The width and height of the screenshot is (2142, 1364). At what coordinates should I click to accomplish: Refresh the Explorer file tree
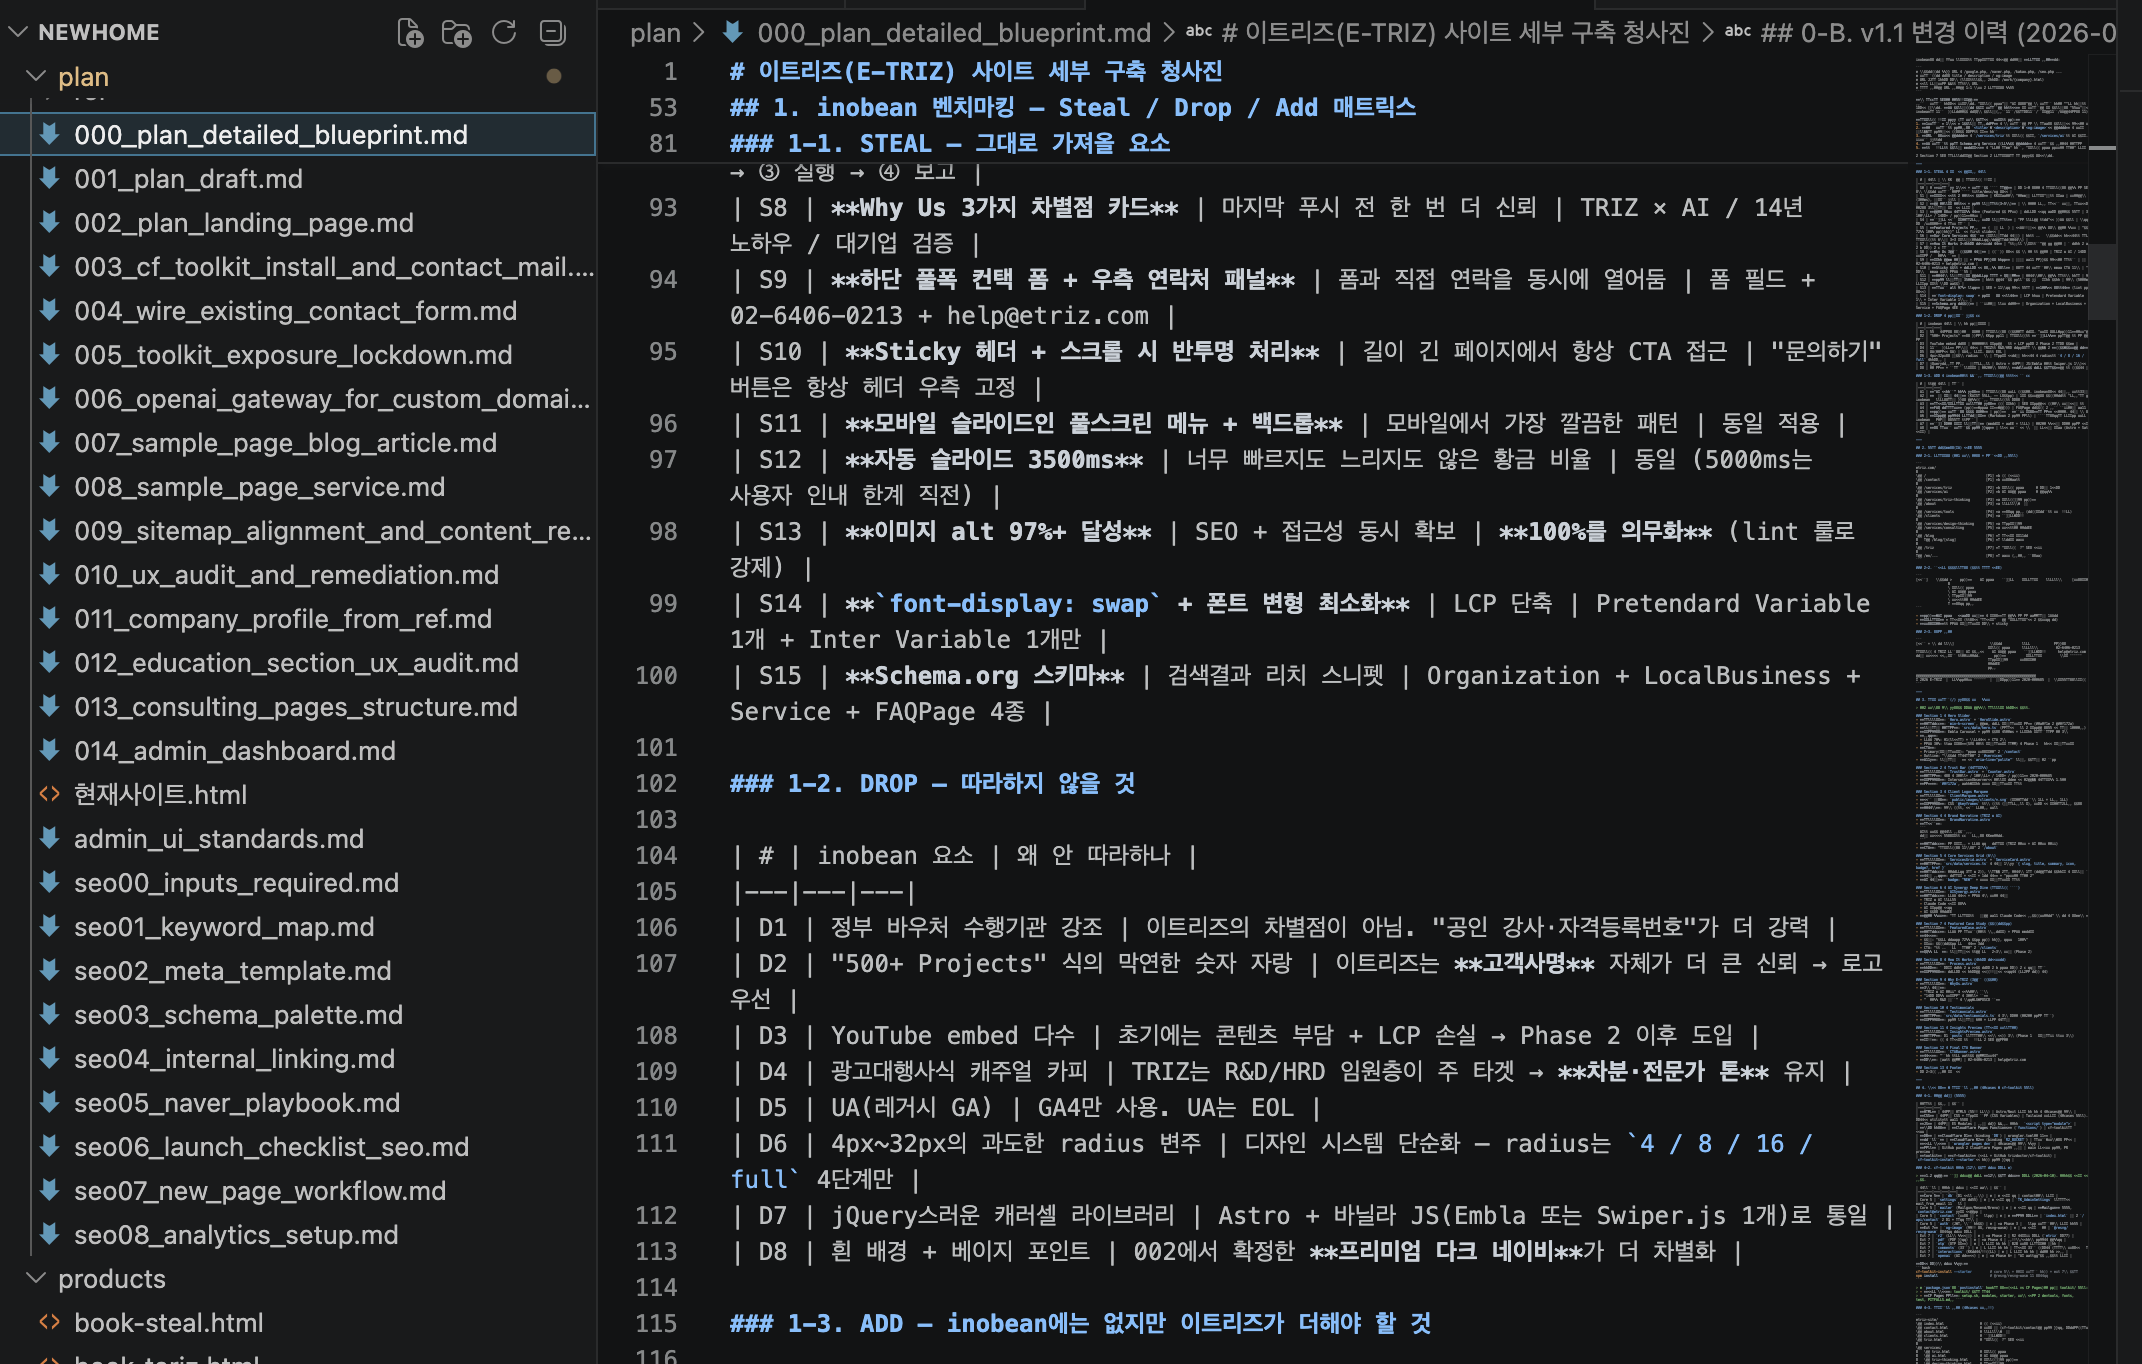pyautogui.click(x=504, y=33)
